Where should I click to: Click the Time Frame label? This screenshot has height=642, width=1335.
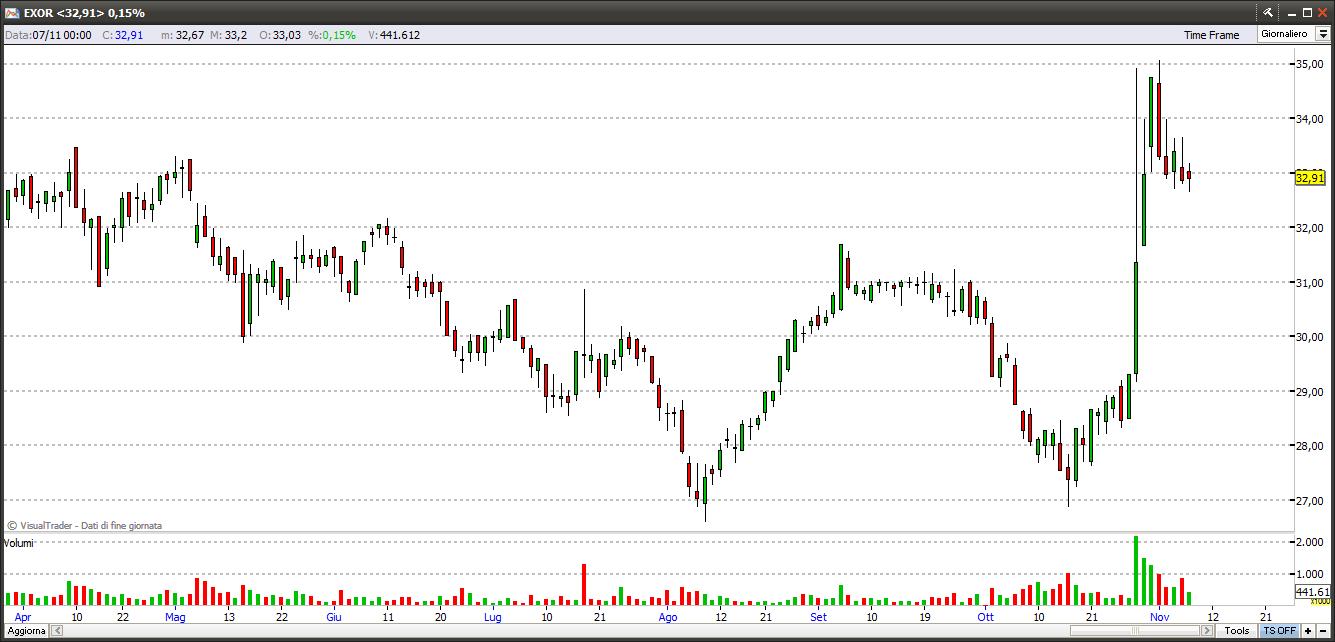tap(1211, 35)
